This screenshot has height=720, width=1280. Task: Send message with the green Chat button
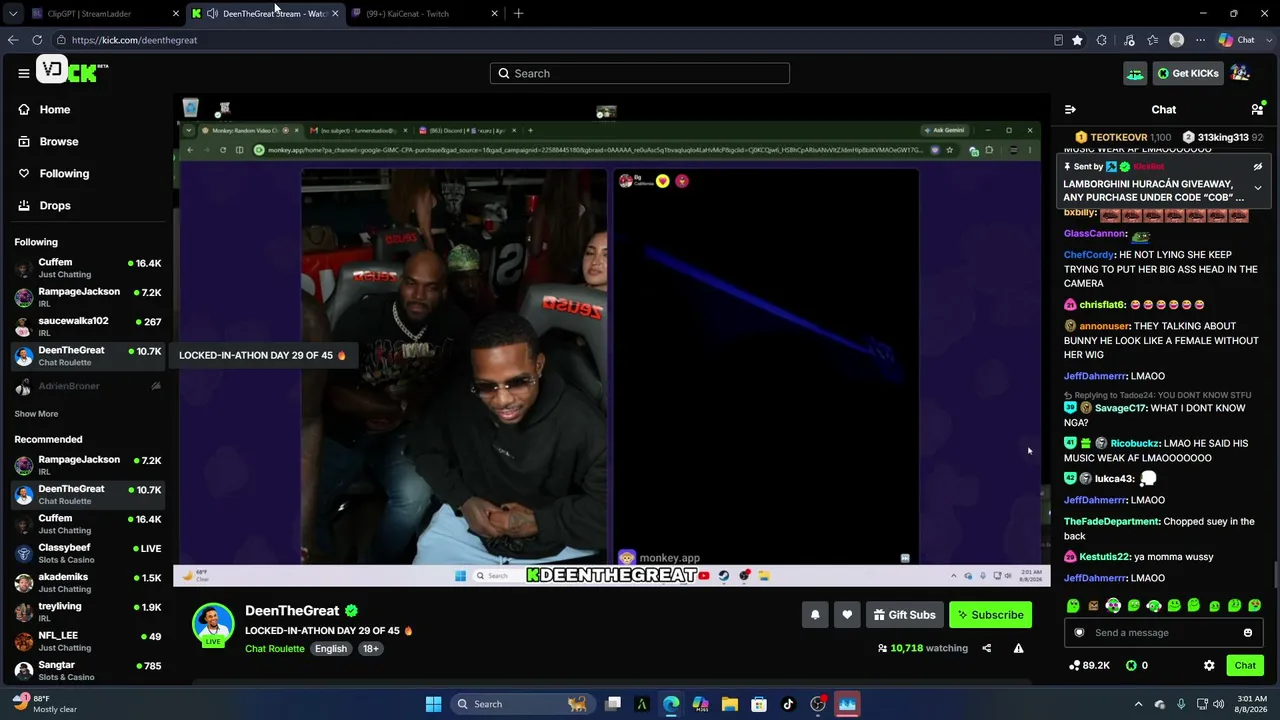(x=1245, y=665)
